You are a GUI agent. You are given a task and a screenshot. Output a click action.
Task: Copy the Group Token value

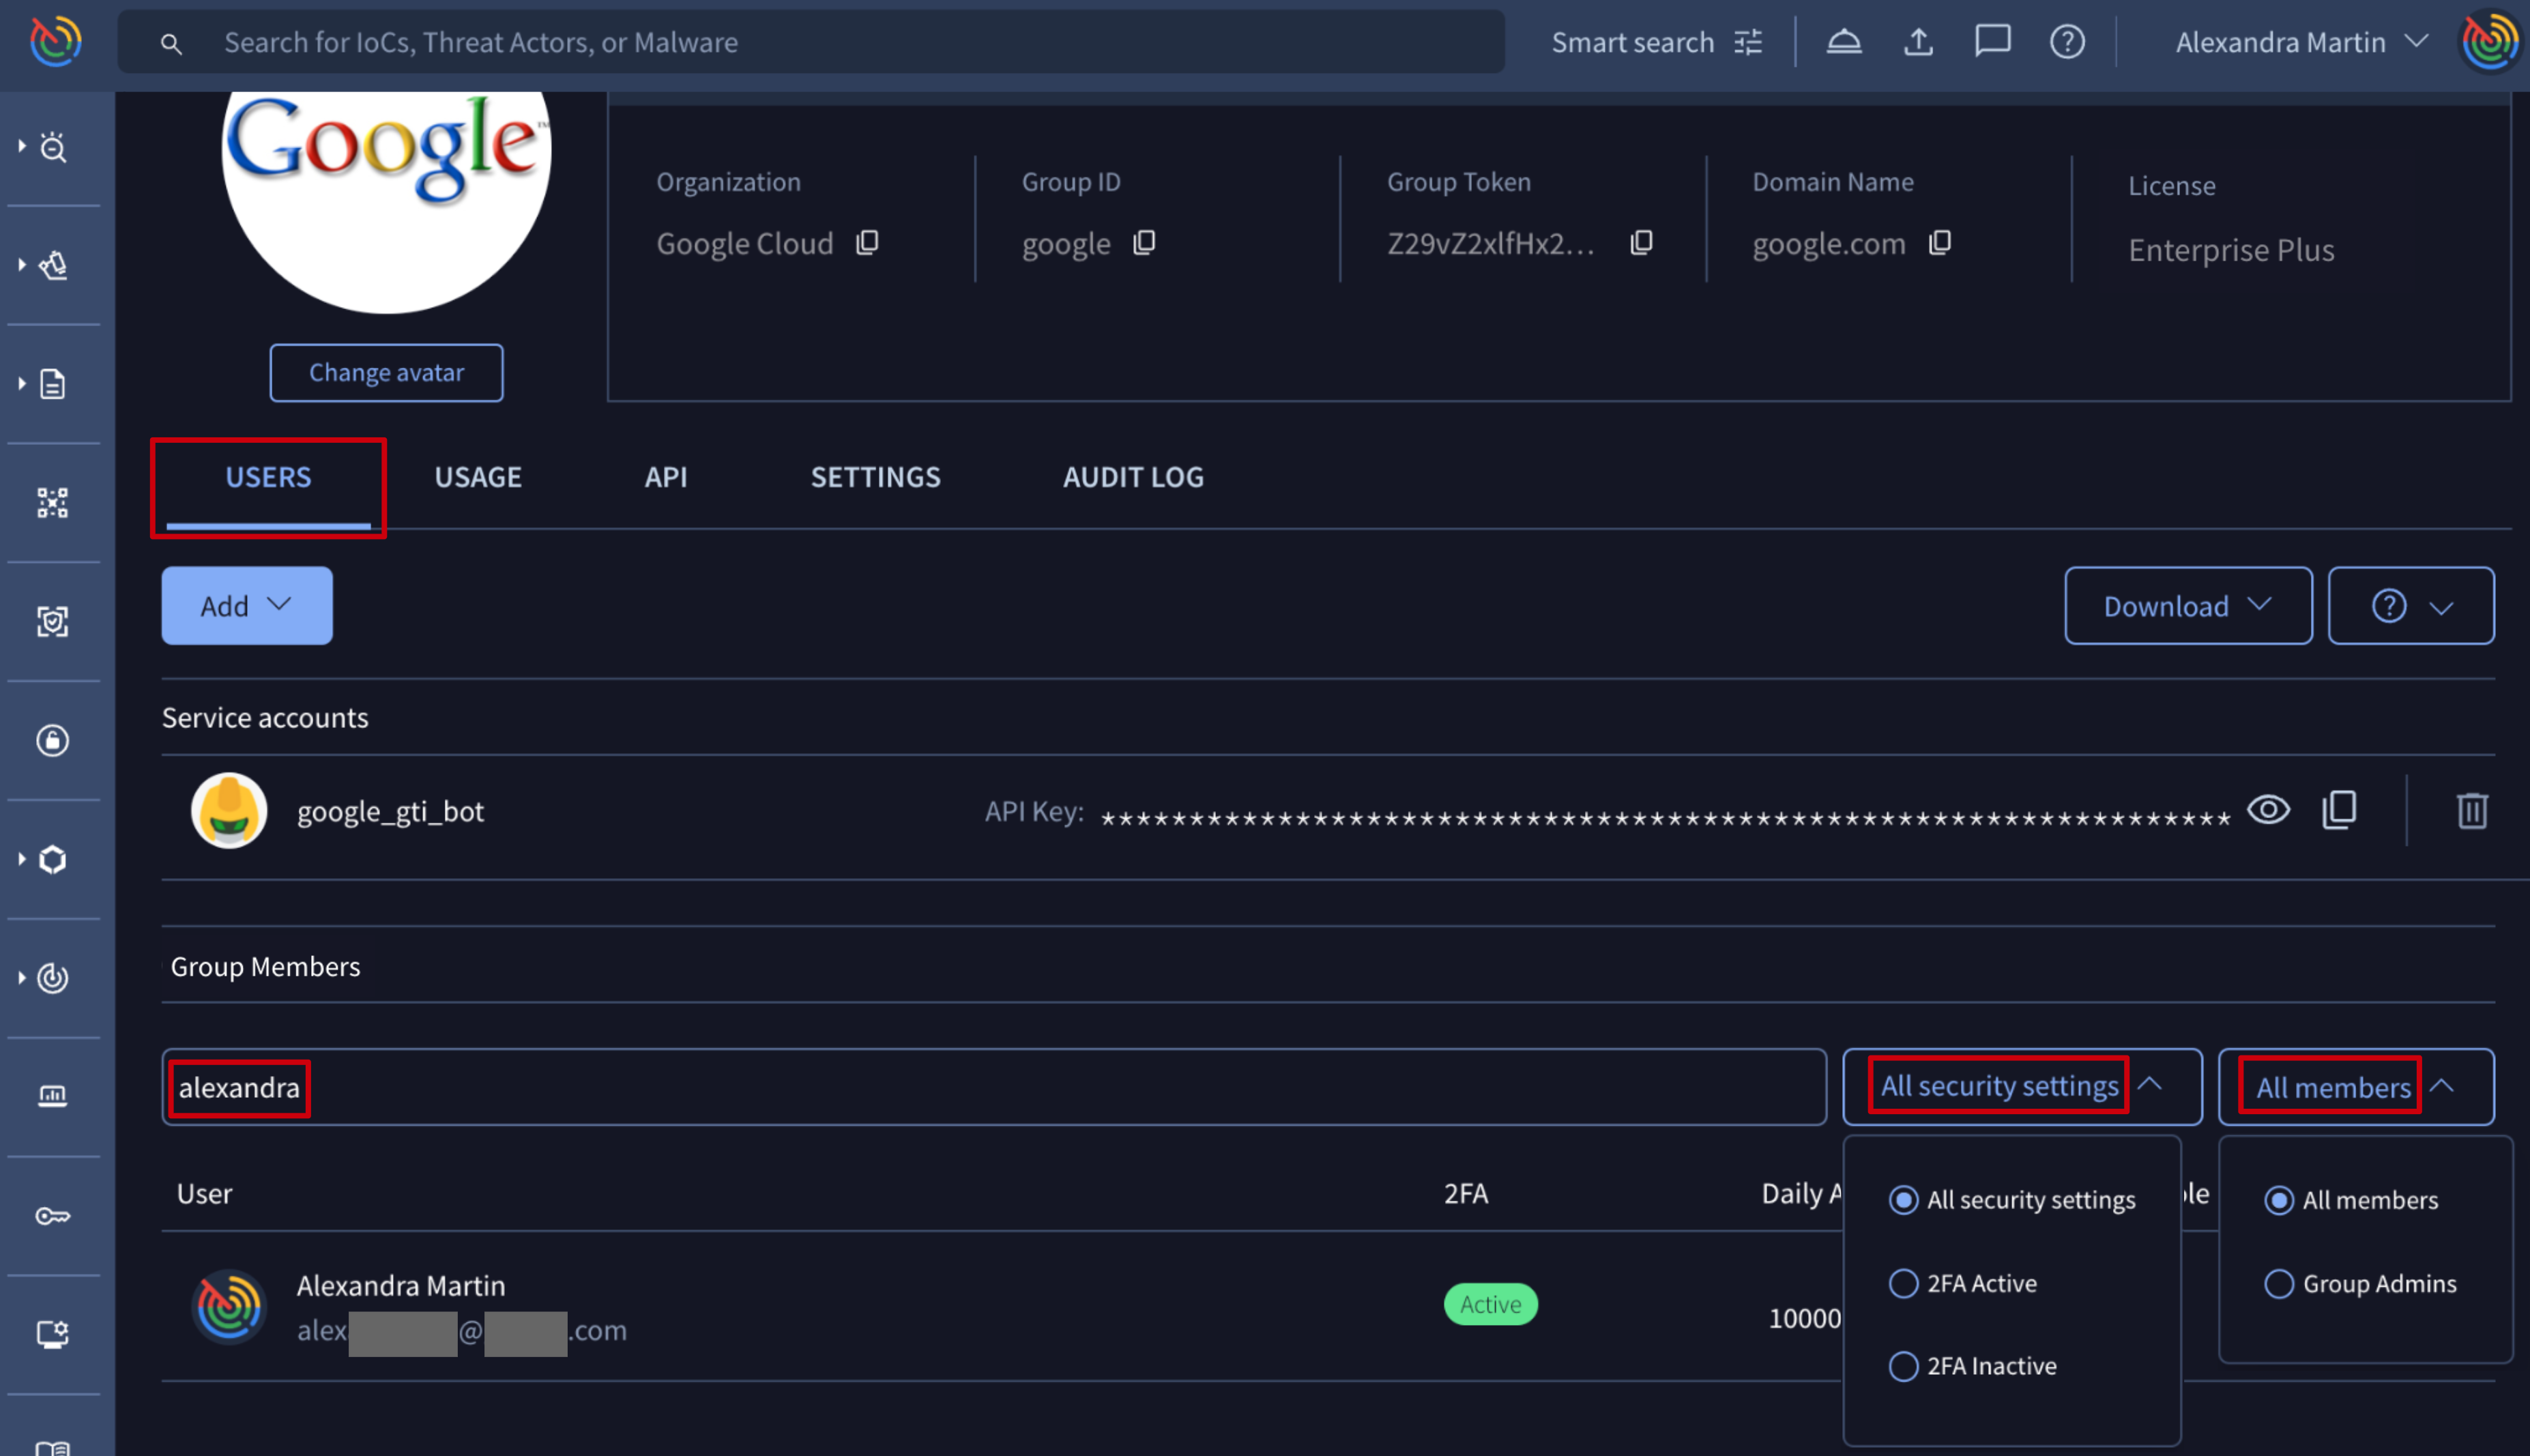tap(1641, 243)
